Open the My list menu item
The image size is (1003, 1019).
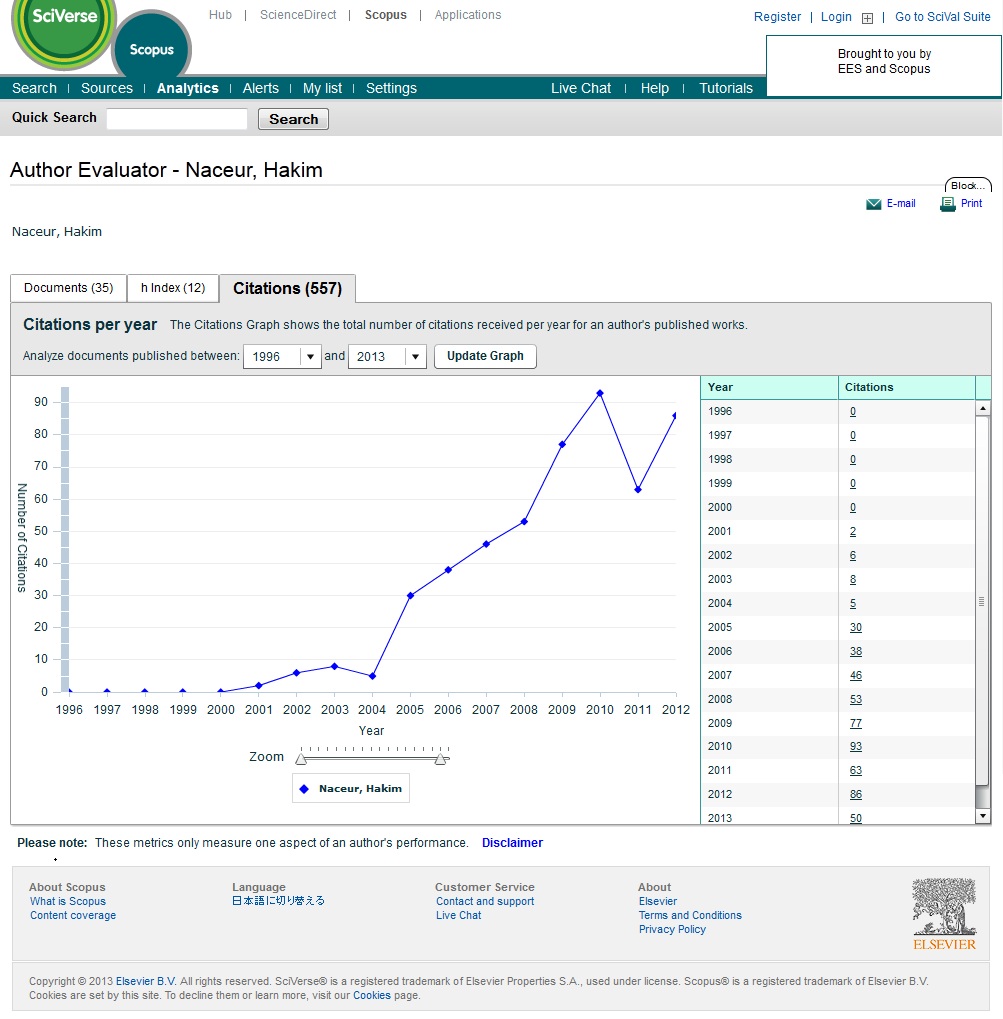322,88
